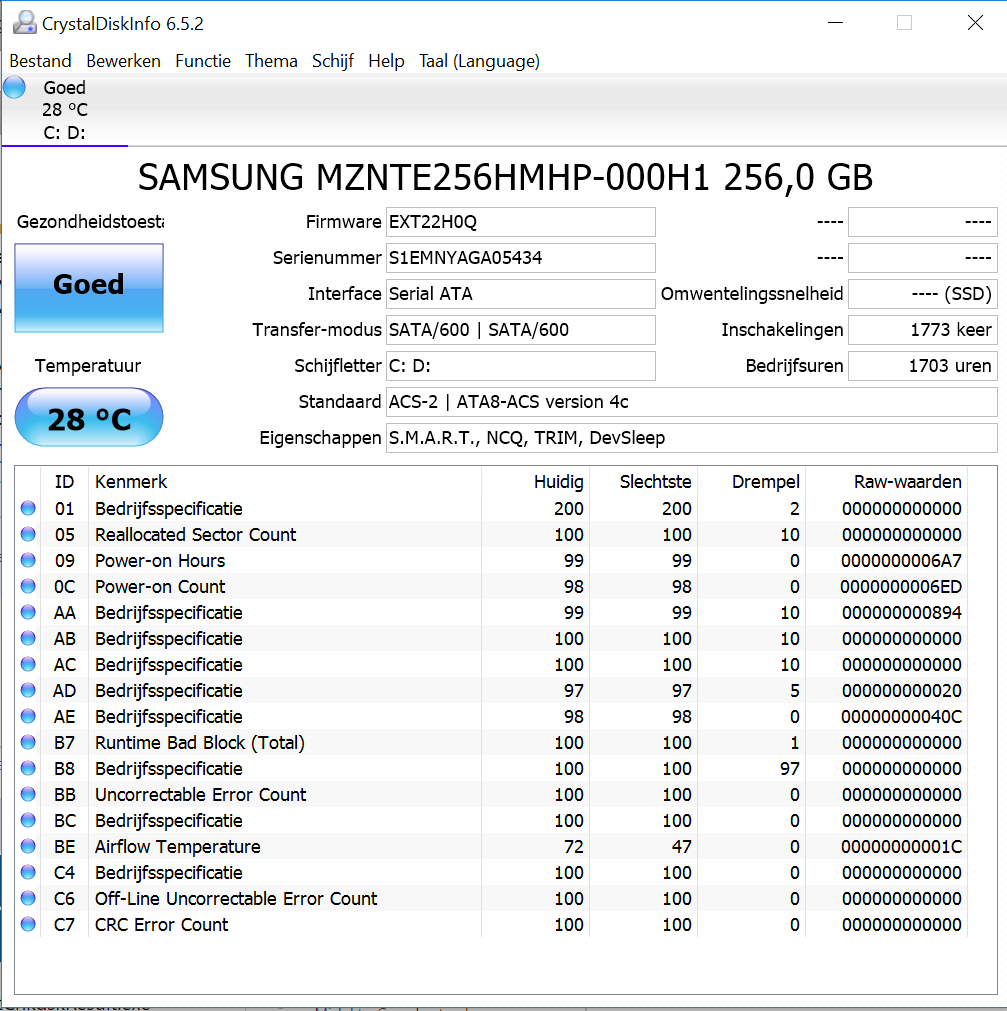The image size is (1007, 1011).
Task: Select the Reallocated Sector Count row name
Action: point(195,535)
